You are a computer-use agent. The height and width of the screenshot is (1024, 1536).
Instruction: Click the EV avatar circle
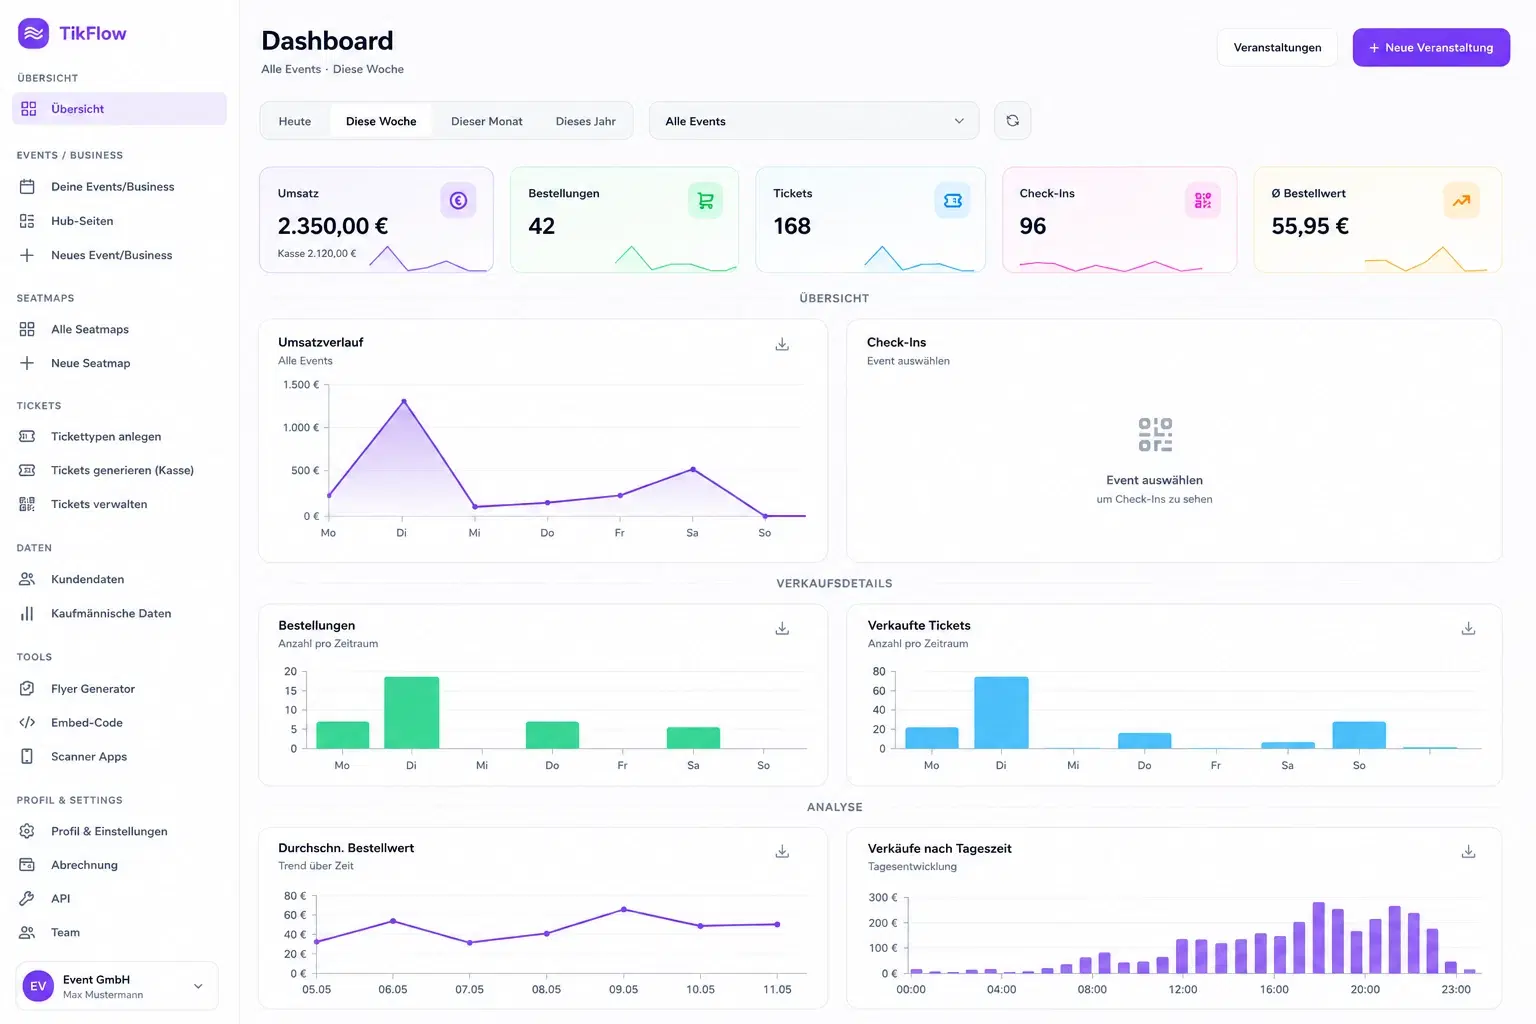[38, 986]
